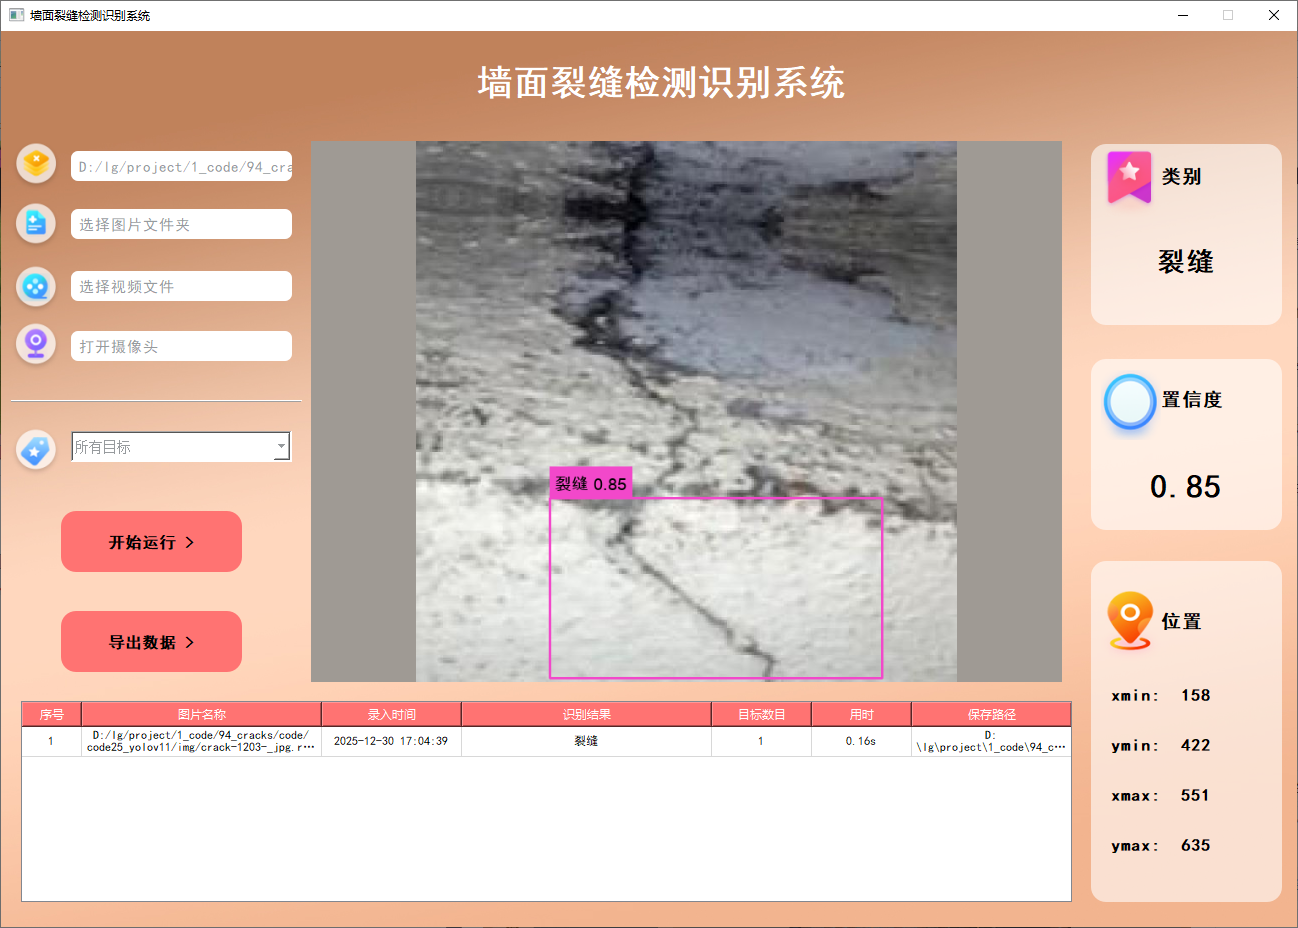Click the camera icon next to 打开摄像头
This screenshot has width=1298, height=928.
click(x=36, y=344)
